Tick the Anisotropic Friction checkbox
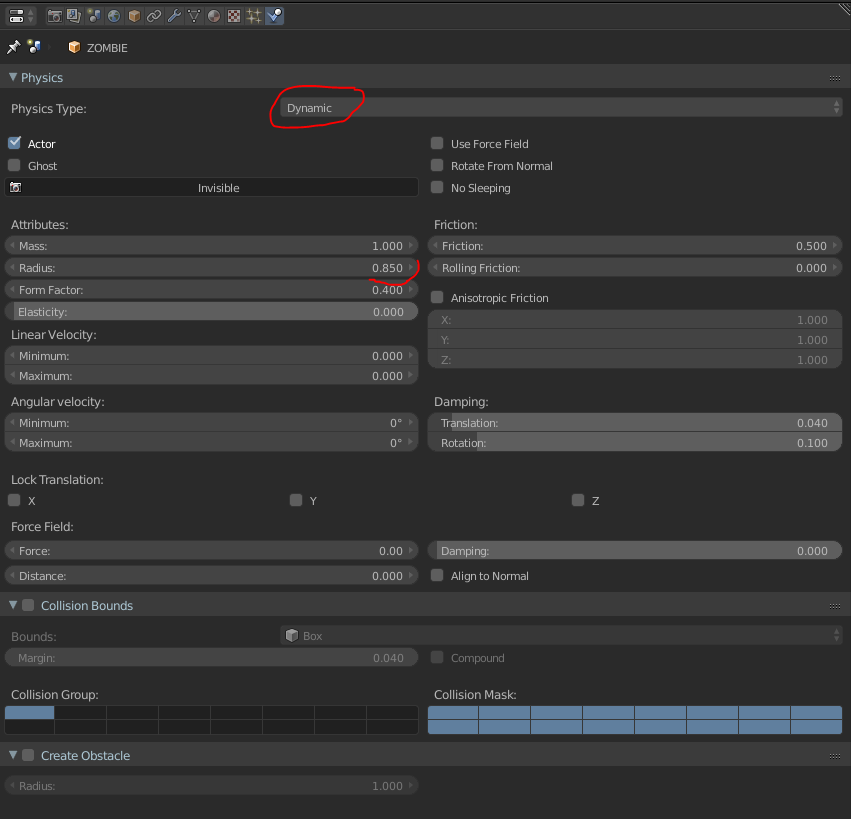 [x=437, y=298]
